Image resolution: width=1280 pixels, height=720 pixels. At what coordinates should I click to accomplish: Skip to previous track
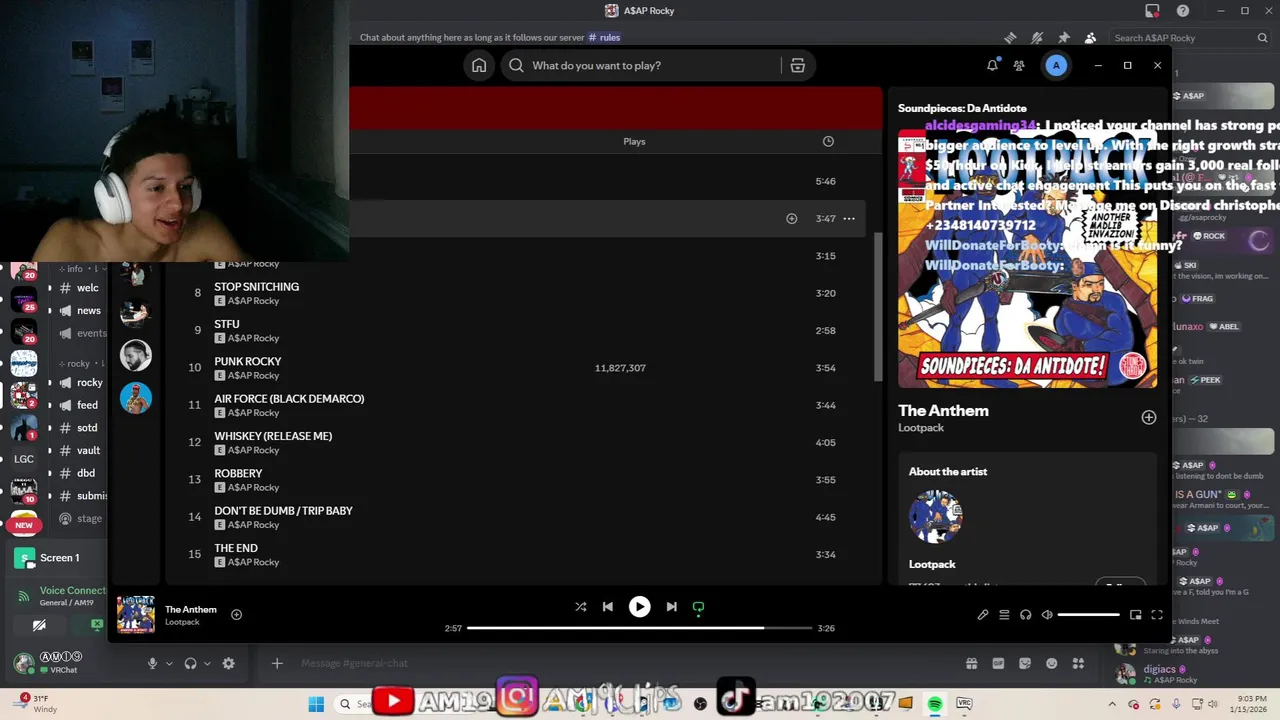pos(607,606)
